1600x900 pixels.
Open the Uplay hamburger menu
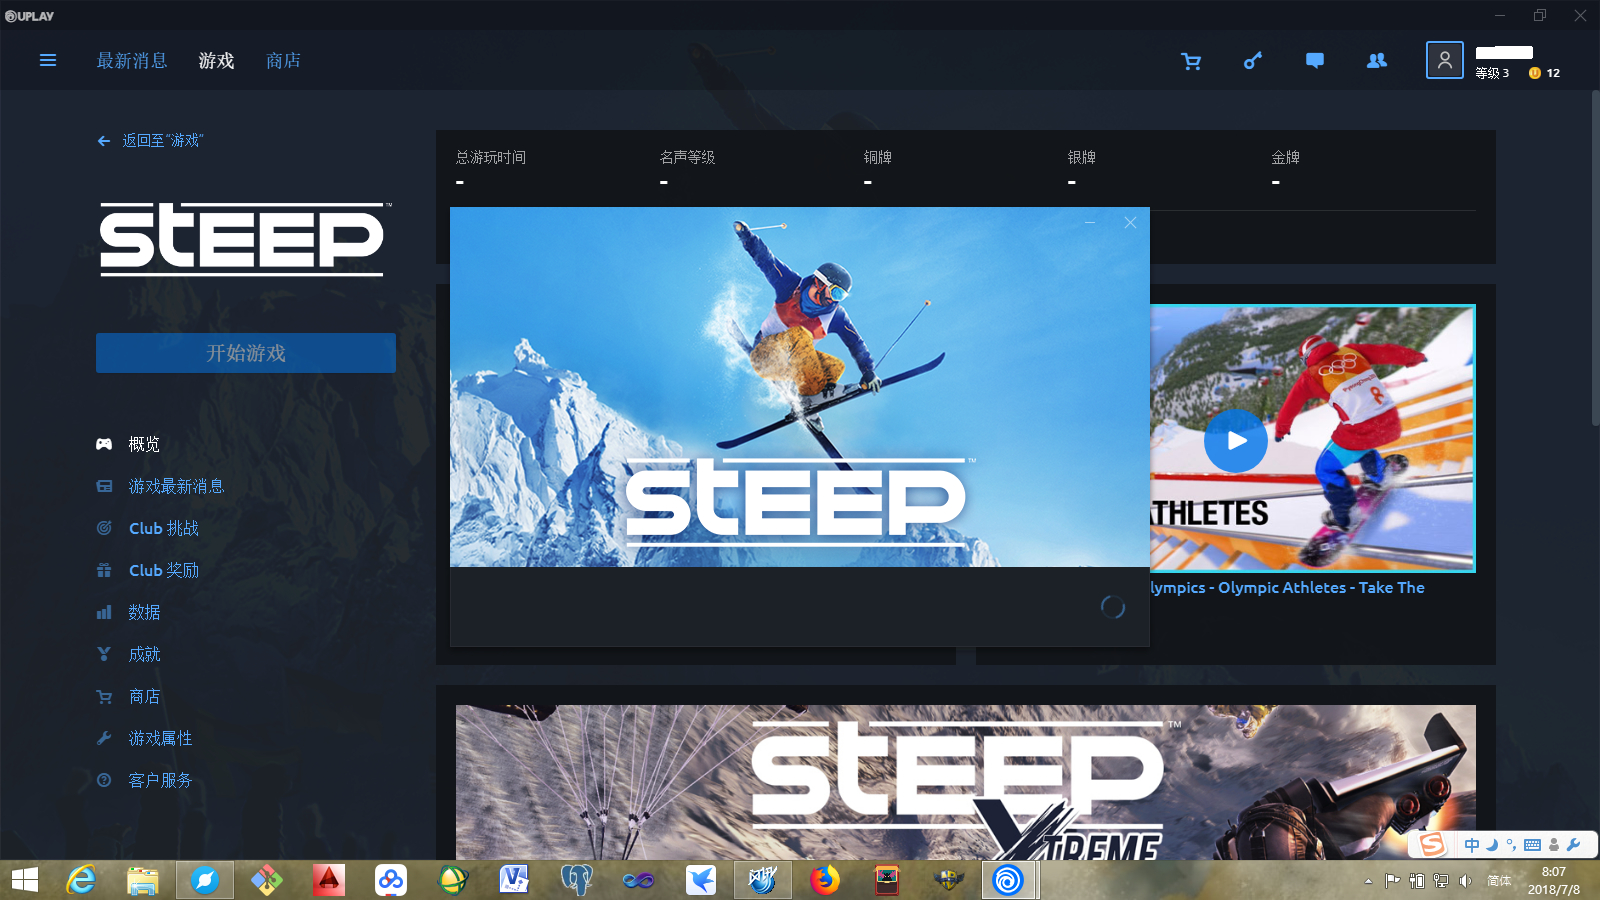47,61
